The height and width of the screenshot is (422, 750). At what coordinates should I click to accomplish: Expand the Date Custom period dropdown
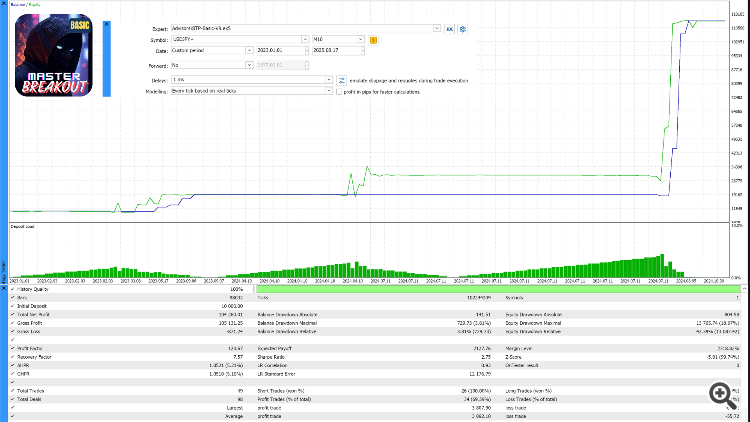(248, 49)
